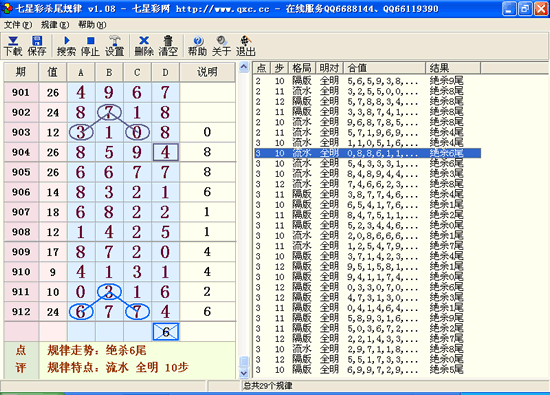550x395 pixels.
Task: Click the 保存 save toolbar icon
Action: [x=37, y=46]
